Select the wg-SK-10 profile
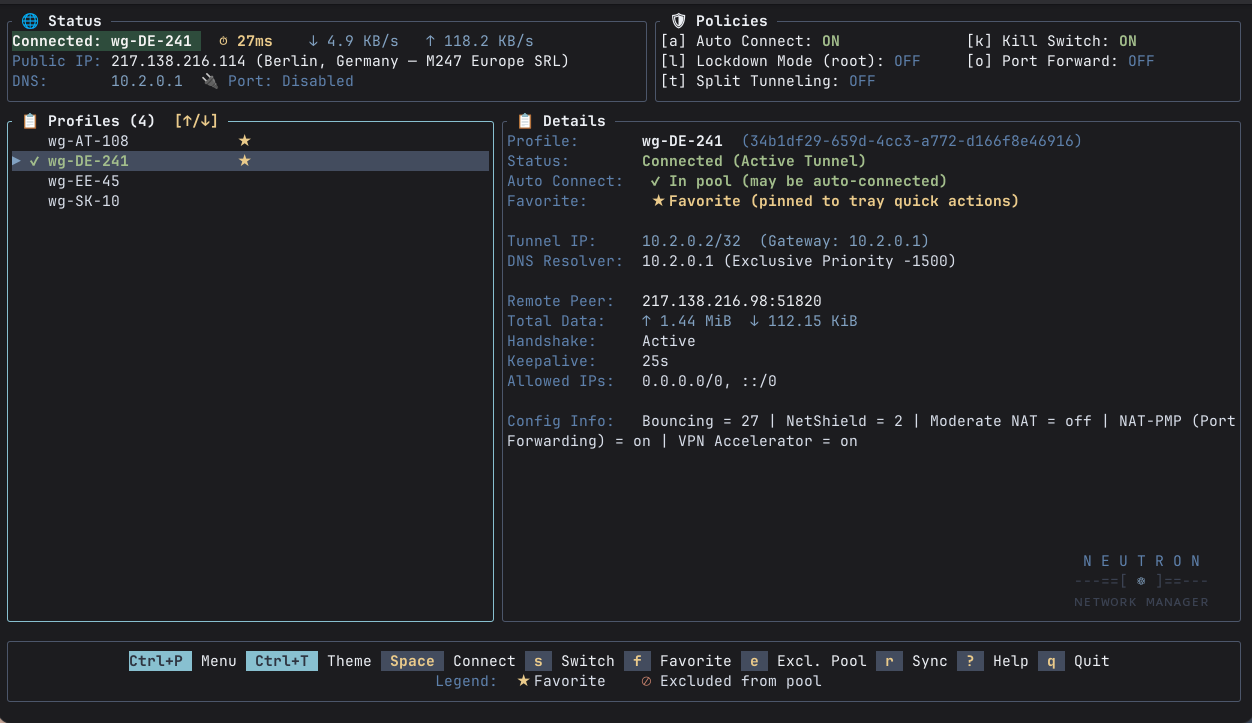The image size is (1252, 723). [x=250, y=201]
